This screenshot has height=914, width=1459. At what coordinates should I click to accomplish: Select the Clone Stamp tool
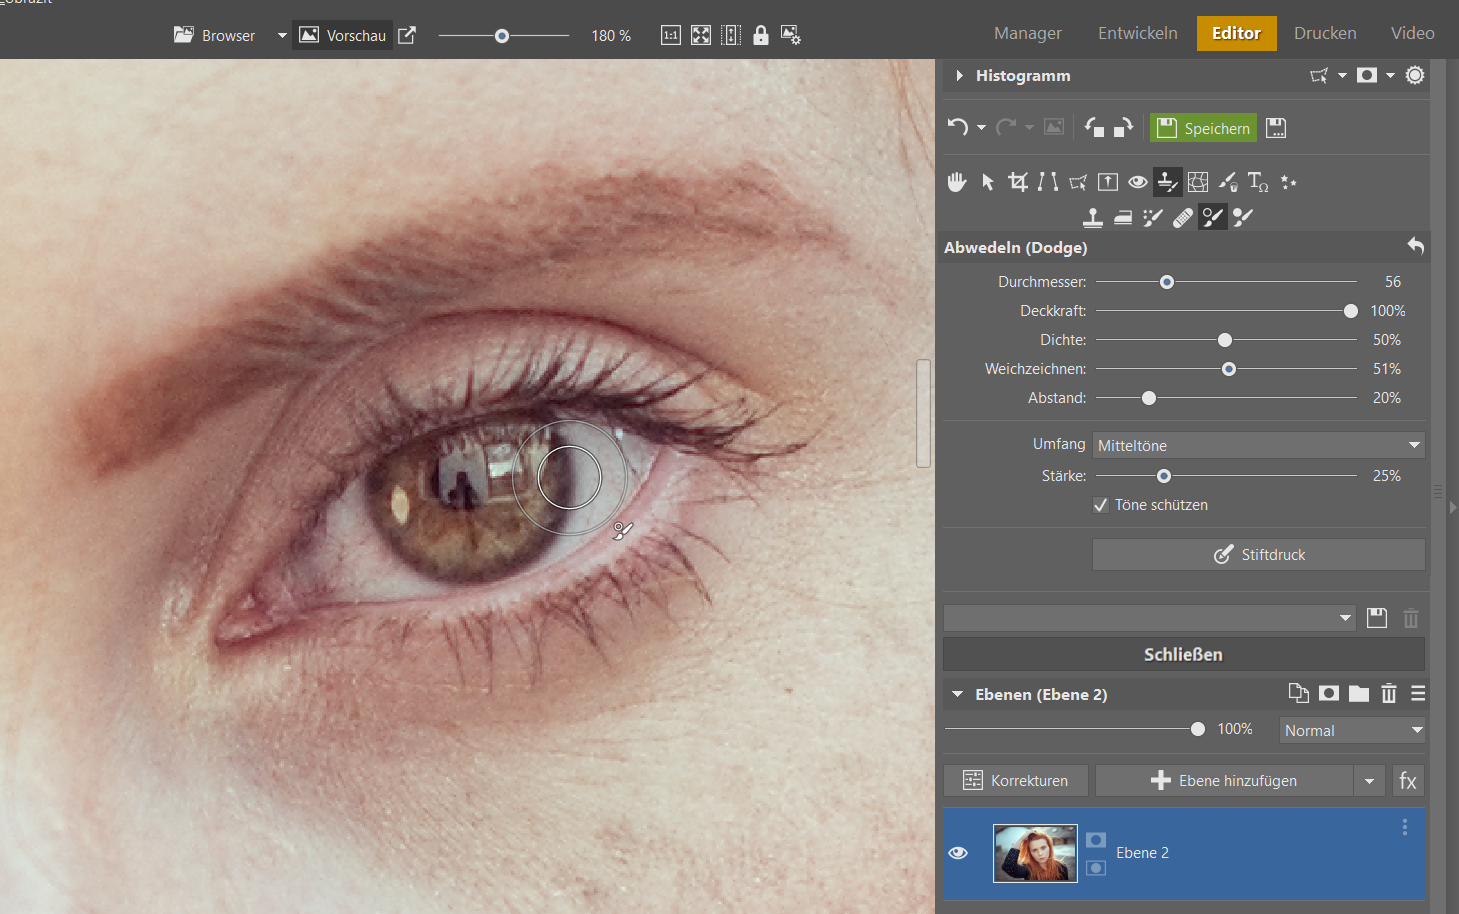click(x=1093, y=217)
